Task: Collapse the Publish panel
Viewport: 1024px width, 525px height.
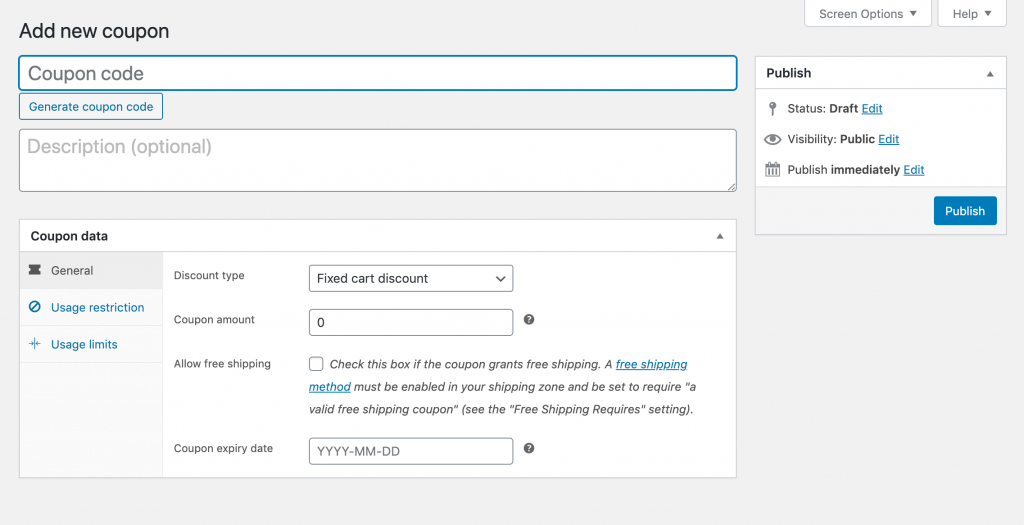Action: (990, 74)
